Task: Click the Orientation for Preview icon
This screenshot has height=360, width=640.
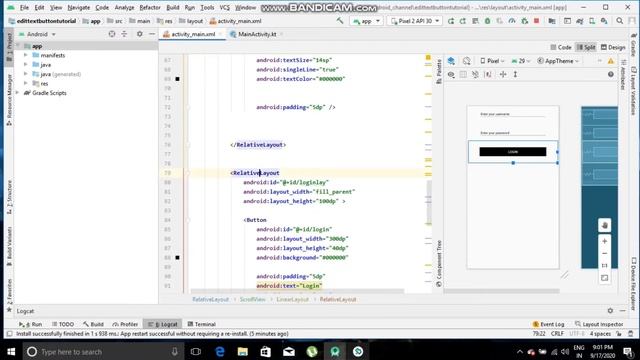Action: [x=467, y=61]
